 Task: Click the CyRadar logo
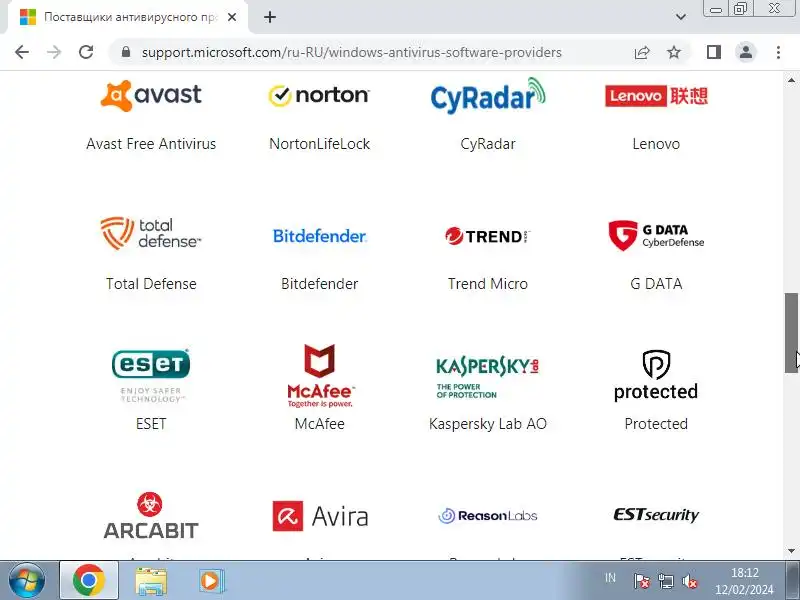pos(488,95)
